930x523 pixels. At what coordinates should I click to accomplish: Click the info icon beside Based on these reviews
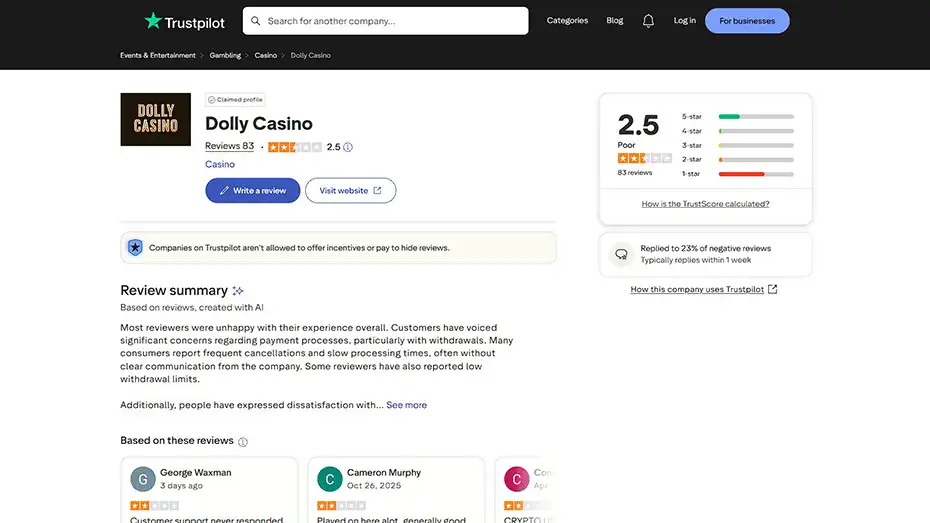coord(243,441)
